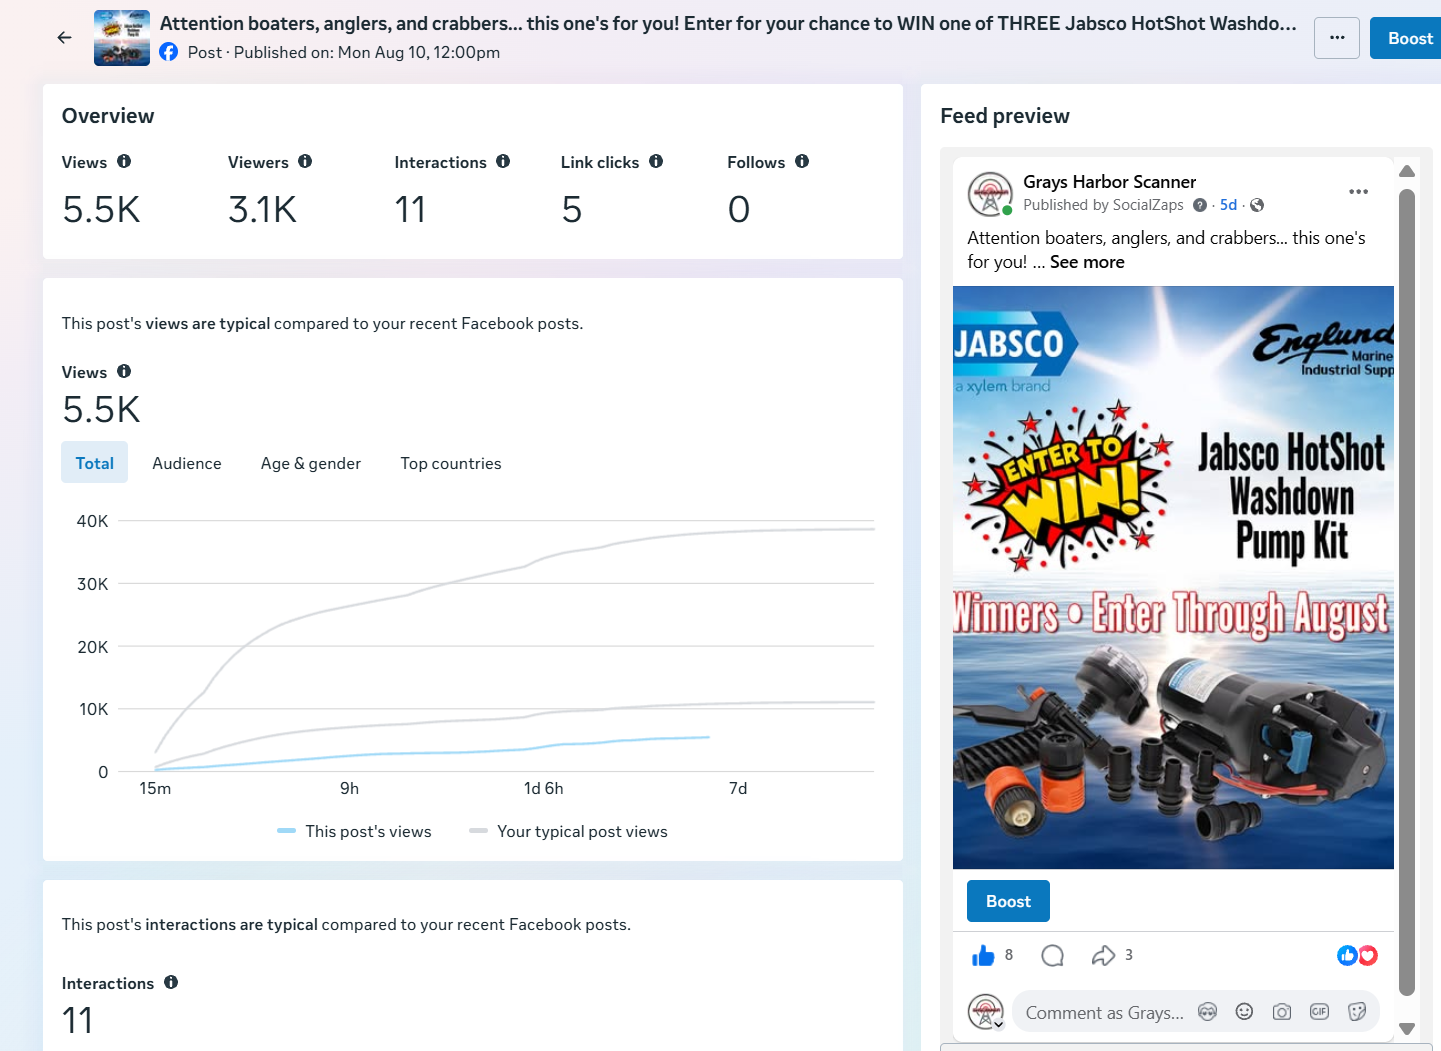Expand post text with See more
This screenshot has width=1441, height=1051.
click(x=1087, y=262)
